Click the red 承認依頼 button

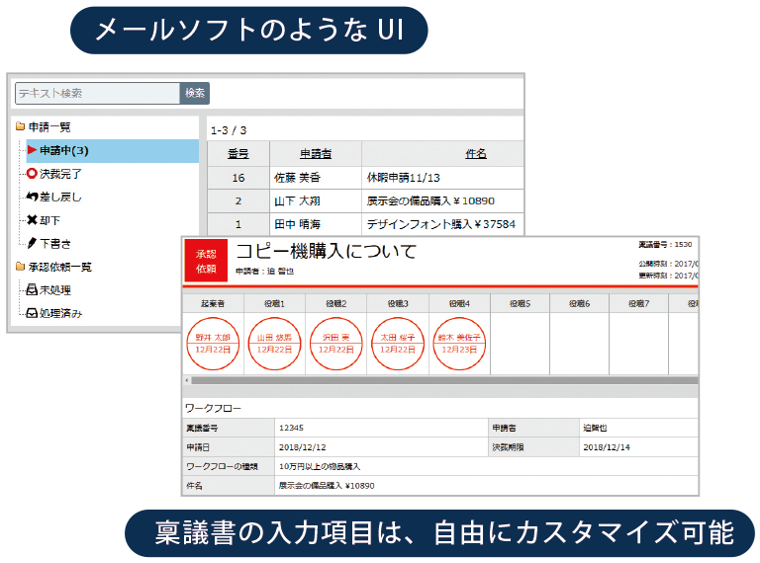[205, 262]
